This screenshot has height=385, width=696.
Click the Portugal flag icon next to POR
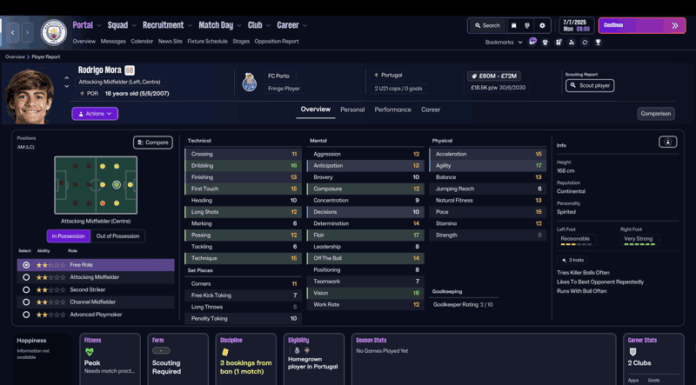(82, 94)
